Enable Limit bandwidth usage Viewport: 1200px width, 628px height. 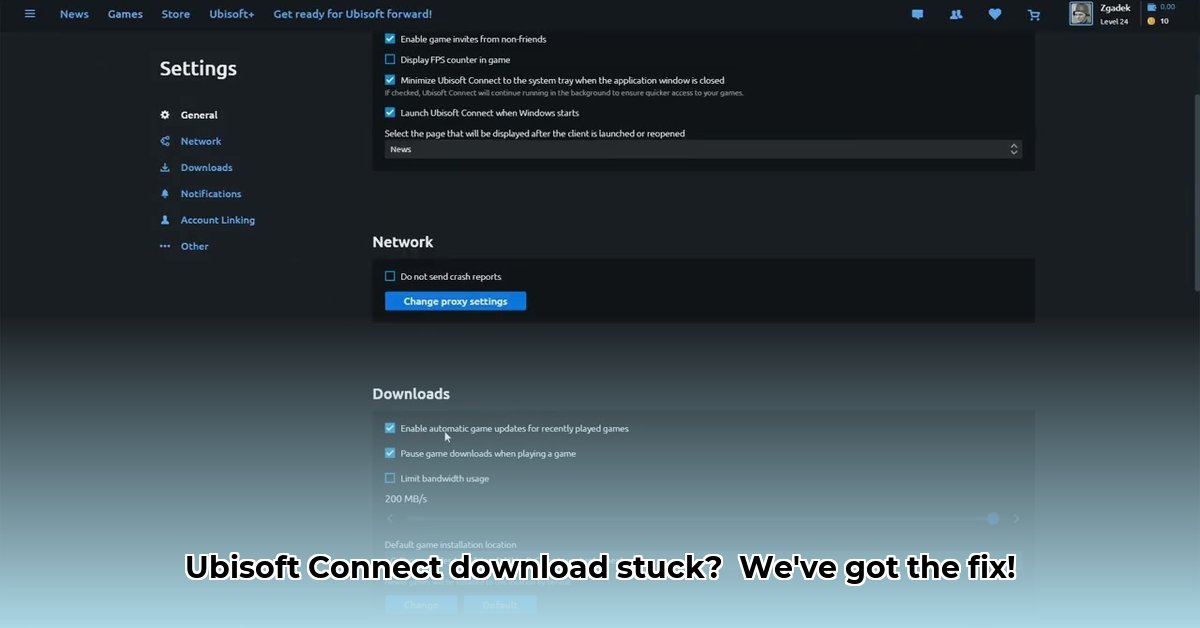(x=389, y=478)
